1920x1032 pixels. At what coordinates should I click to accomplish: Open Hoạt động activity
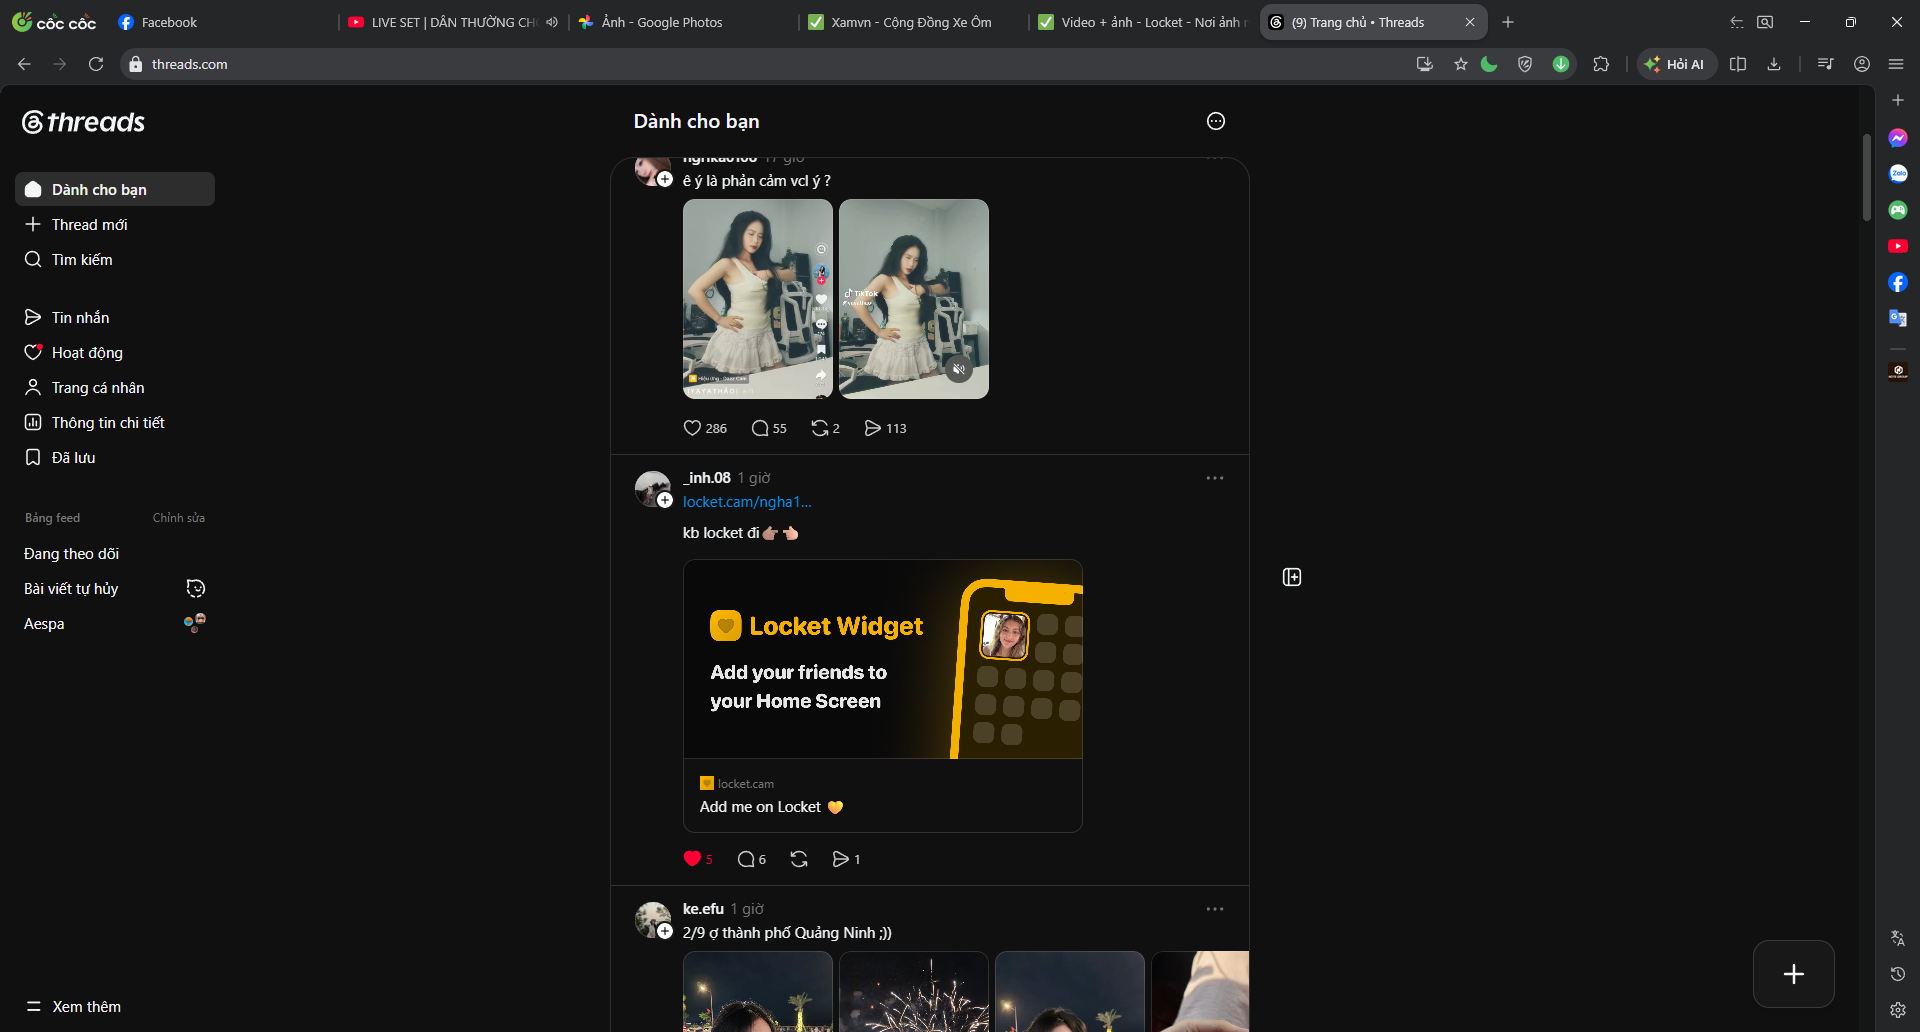115,352
